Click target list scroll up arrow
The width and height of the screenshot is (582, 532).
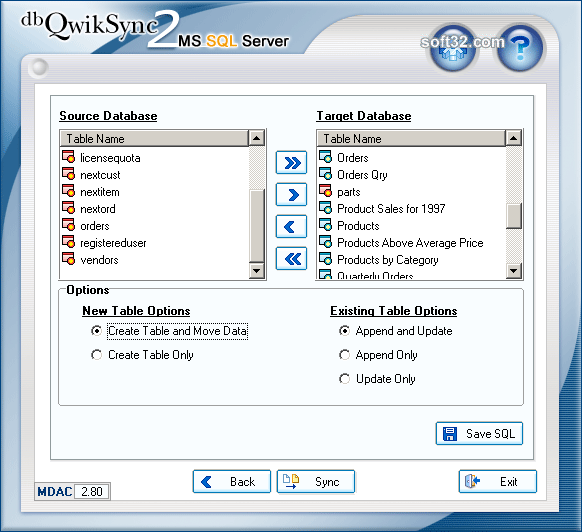pos(514,138)
